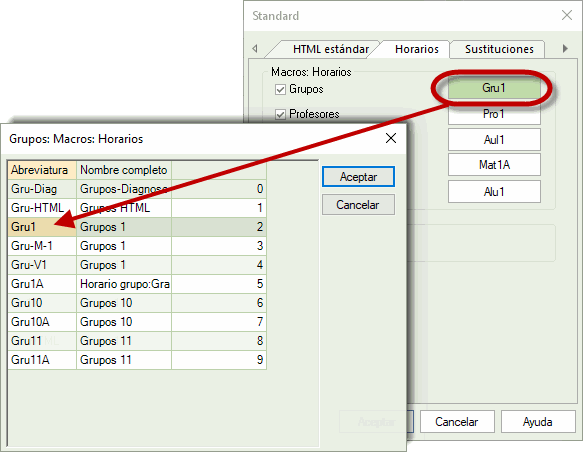
Task: Open the Alu1 macro selector
Action: 494,191
